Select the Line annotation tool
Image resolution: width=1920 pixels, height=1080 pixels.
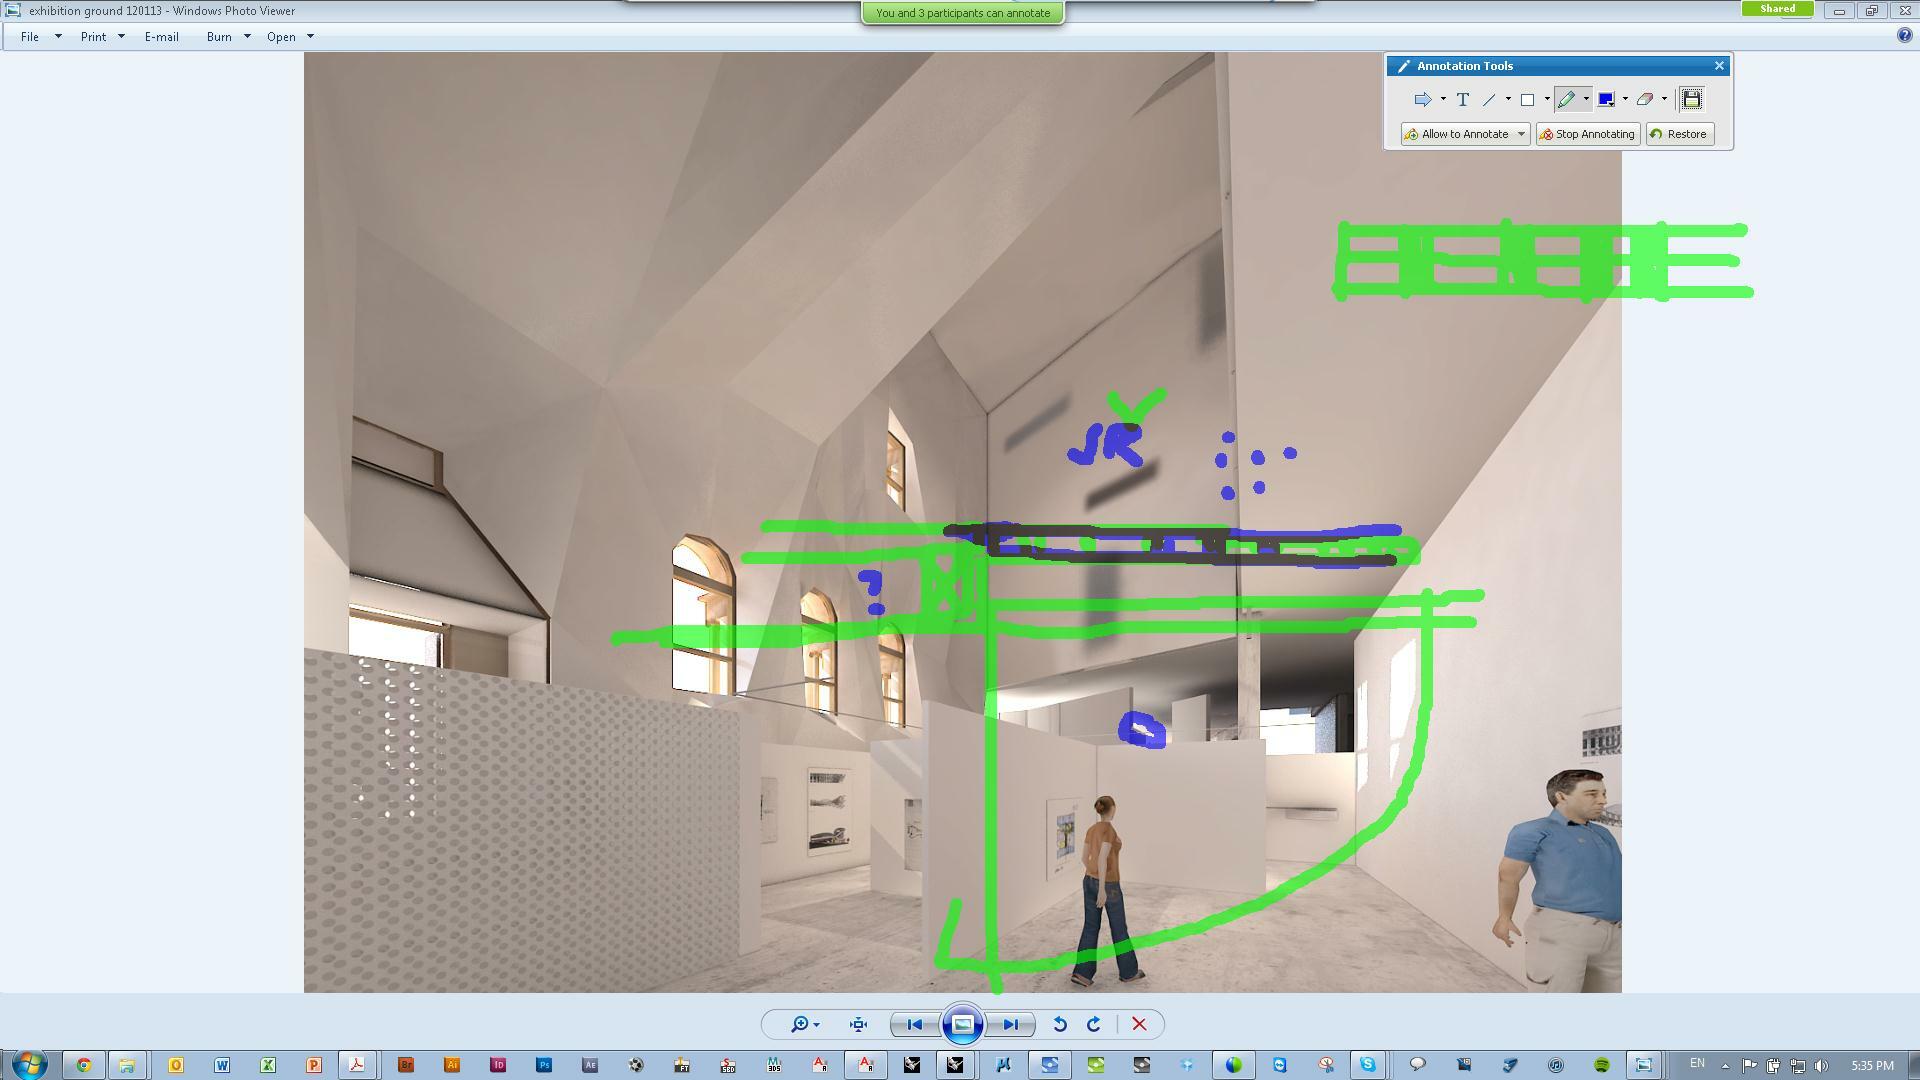pyautogui.click(x=1489, y=99)
